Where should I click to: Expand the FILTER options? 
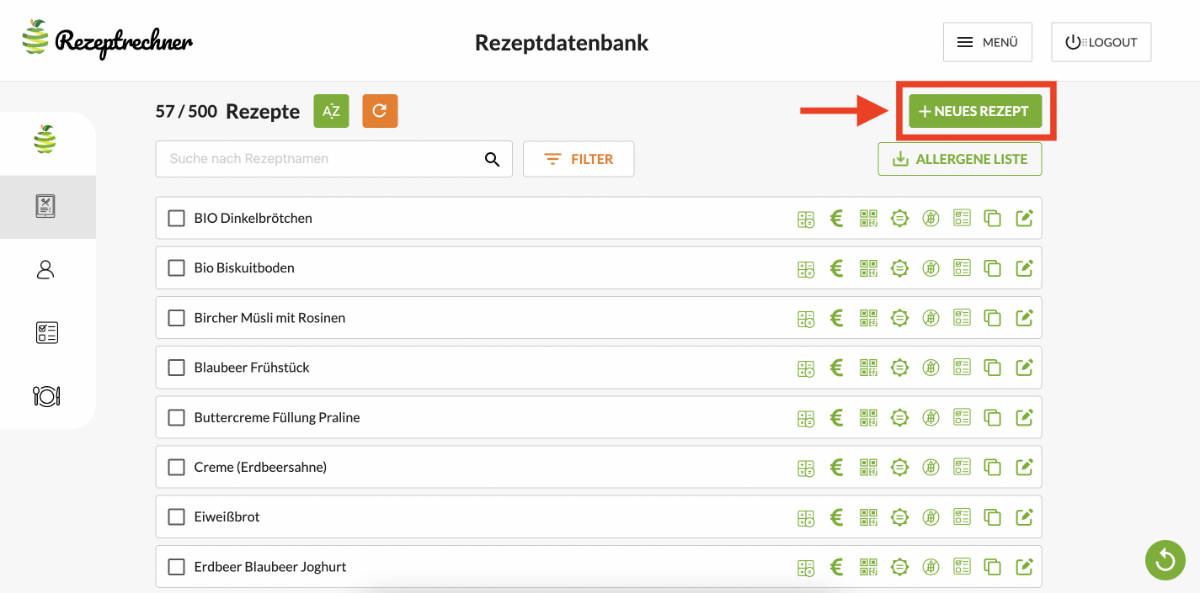coord(578,159)
